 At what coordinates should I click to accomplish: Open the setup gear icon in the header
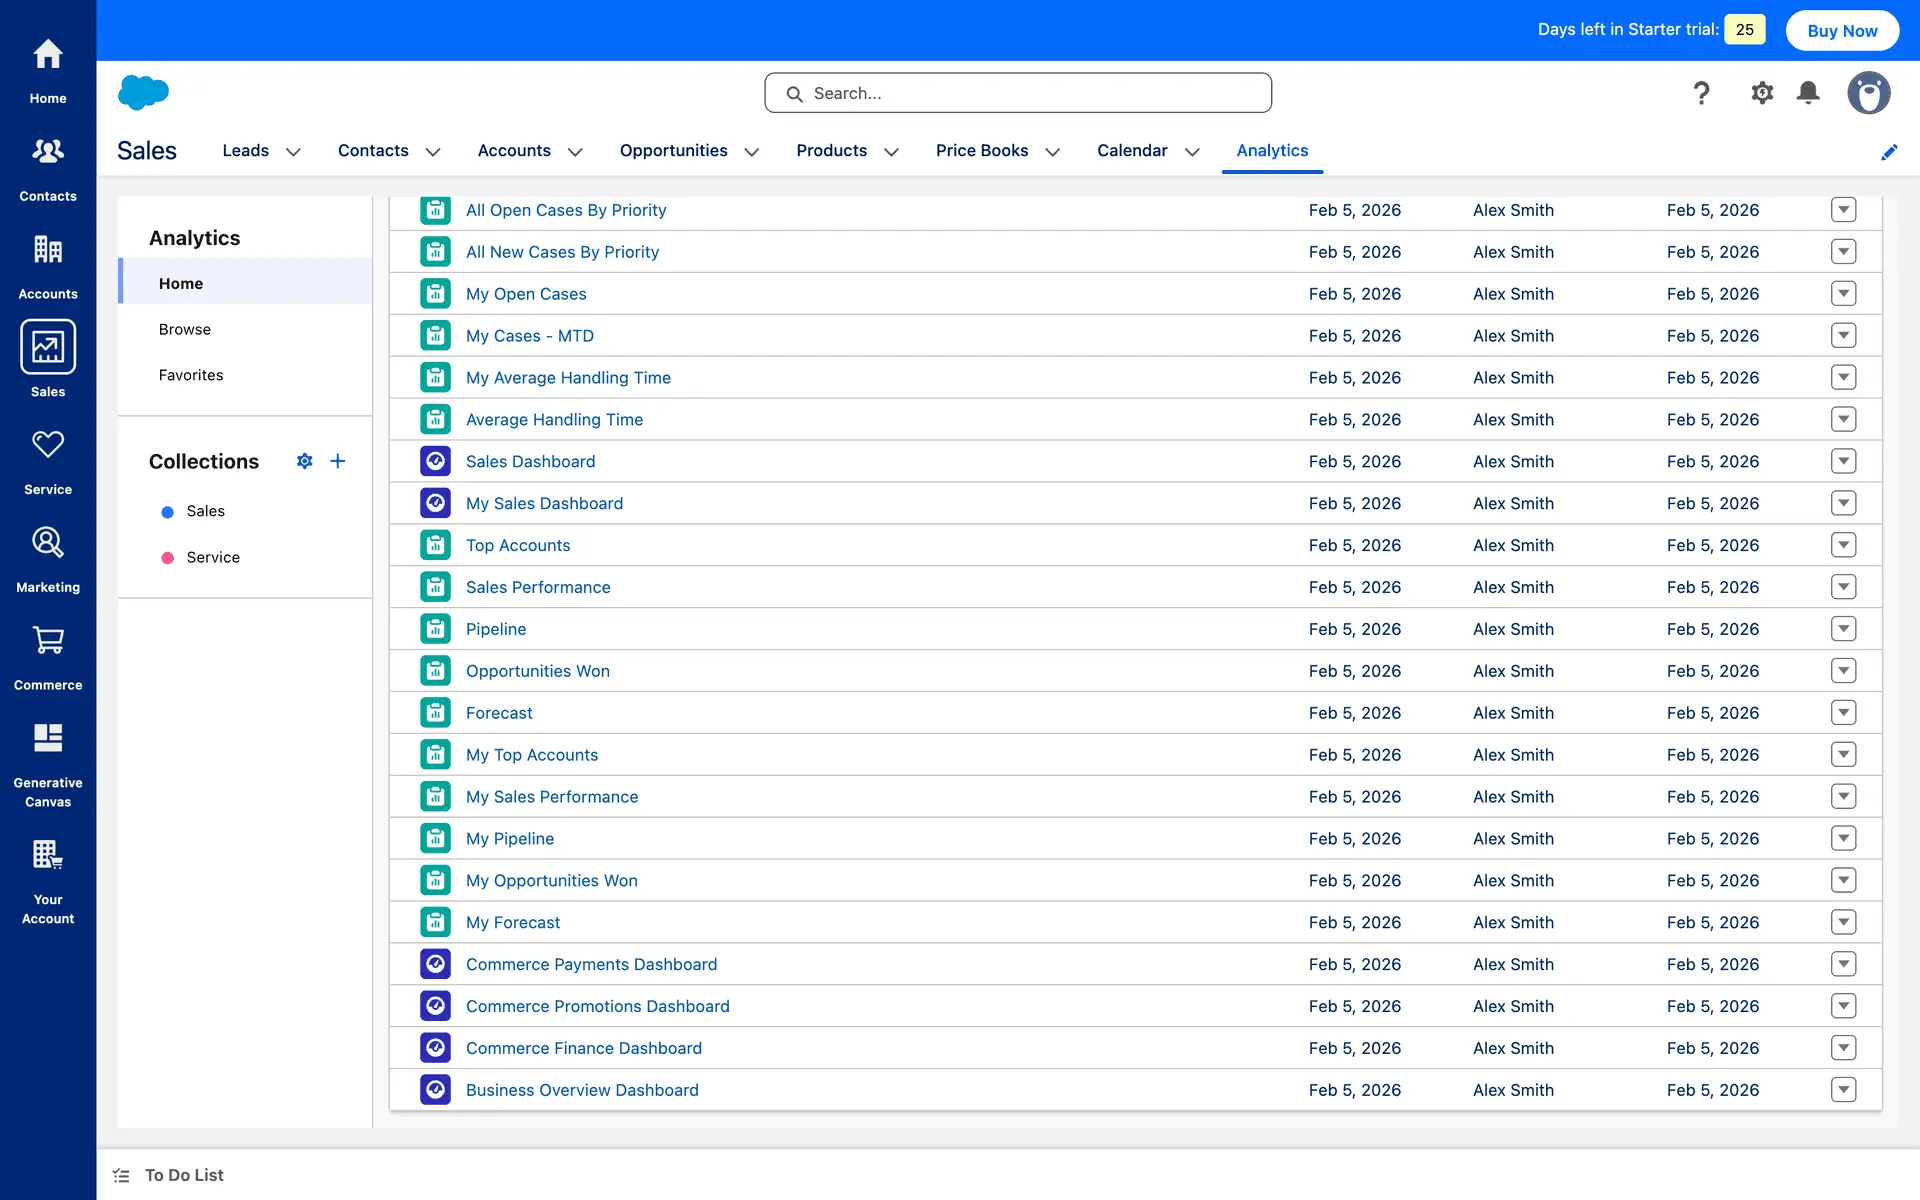[x=1761, y=93]
